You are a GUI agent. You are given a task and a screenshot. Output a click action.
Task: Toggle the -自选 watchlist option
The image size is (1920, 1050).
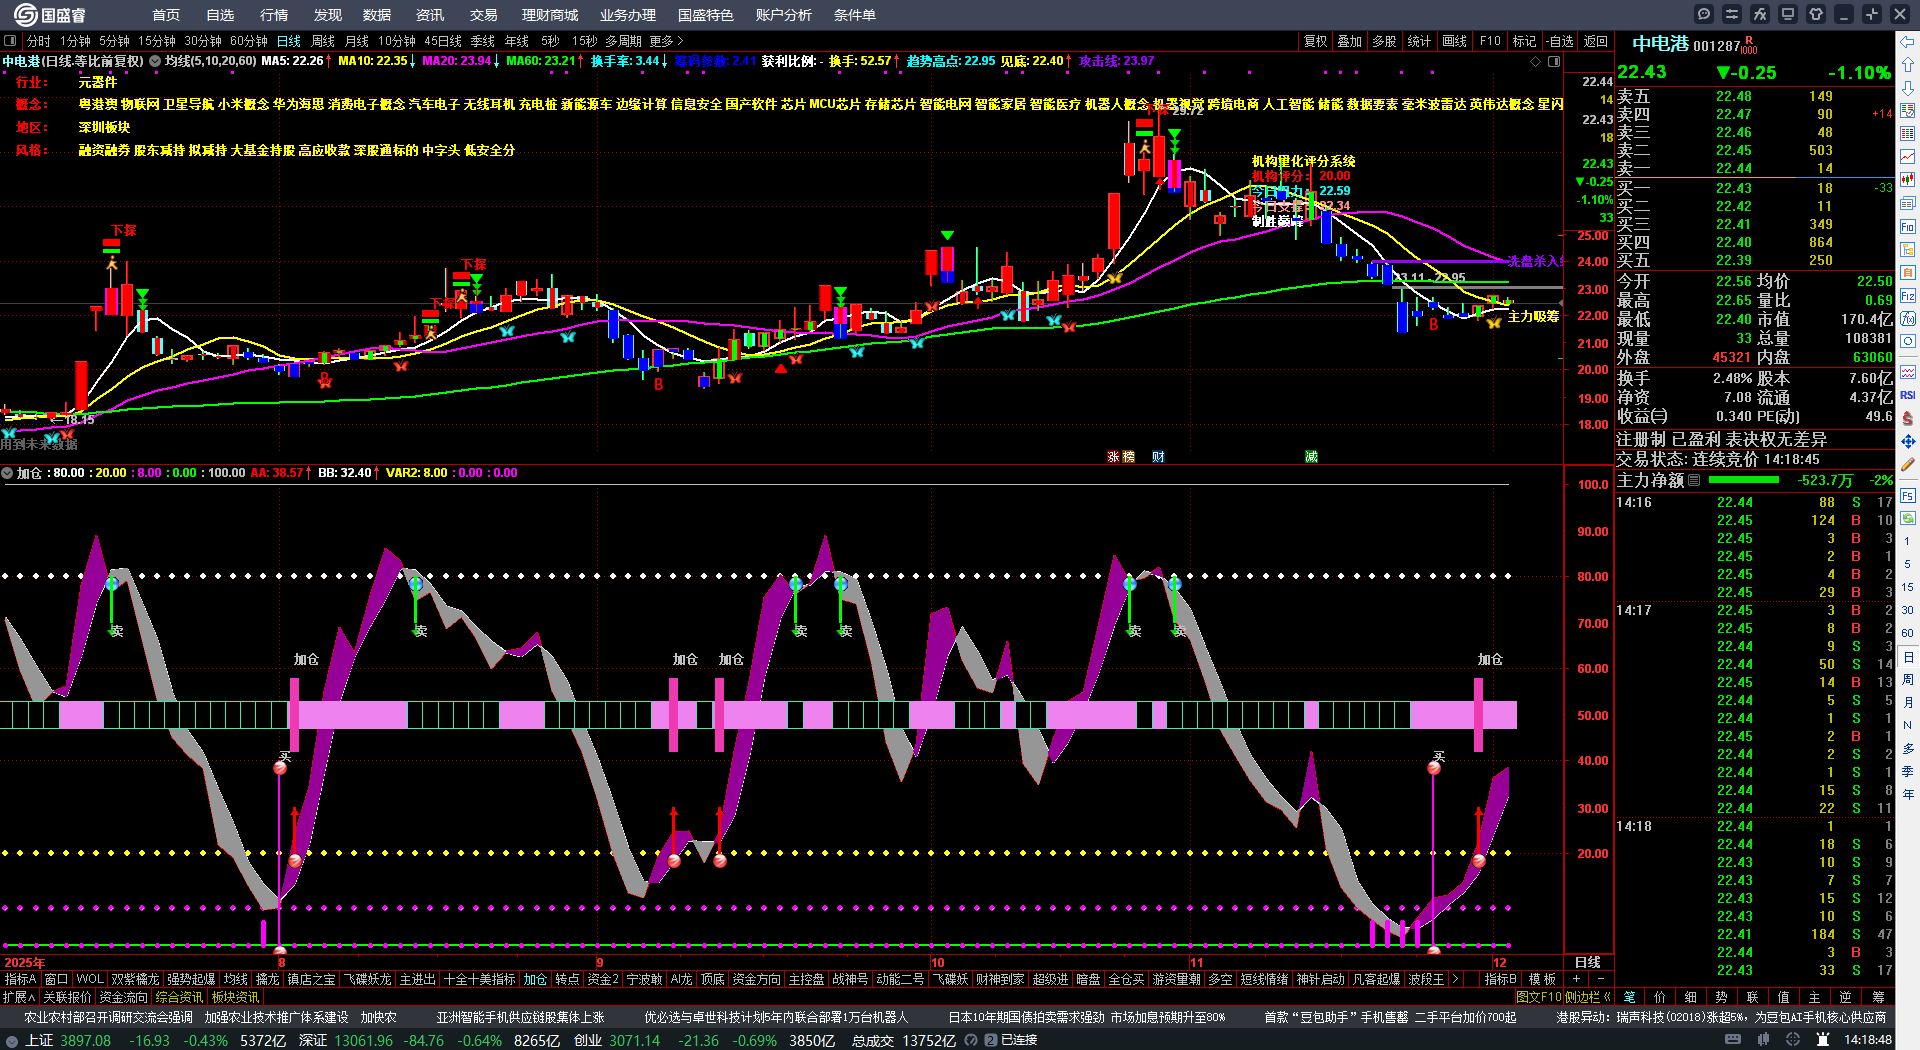tap(1559, 41)
